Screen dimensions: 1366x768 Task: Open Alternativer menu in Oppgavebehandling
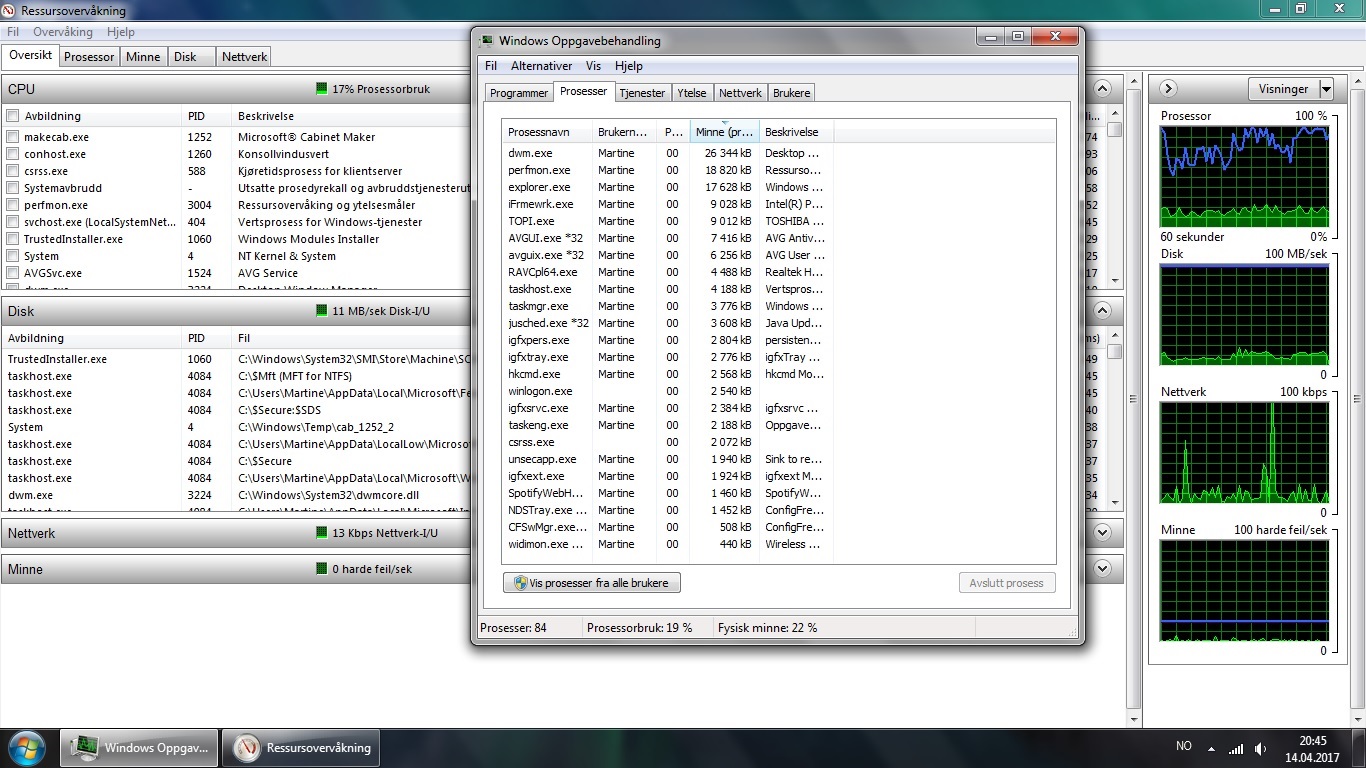541,66
